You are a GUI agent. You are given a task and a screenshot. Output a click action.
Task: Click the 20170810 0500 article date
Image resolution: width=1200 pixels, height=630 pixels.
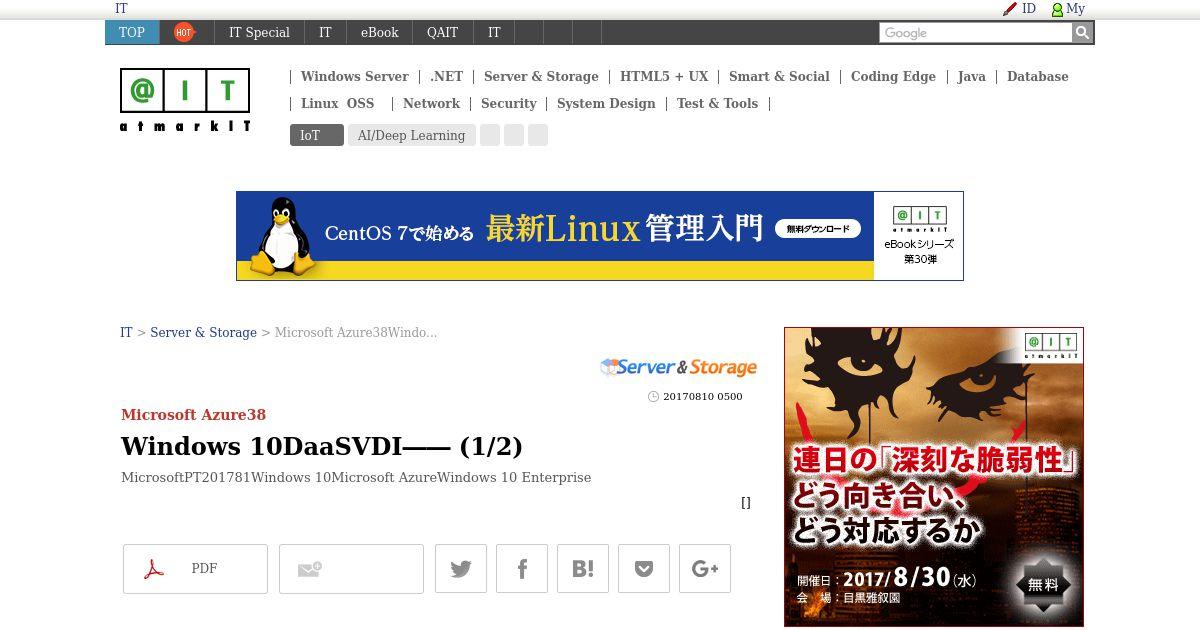702,396
